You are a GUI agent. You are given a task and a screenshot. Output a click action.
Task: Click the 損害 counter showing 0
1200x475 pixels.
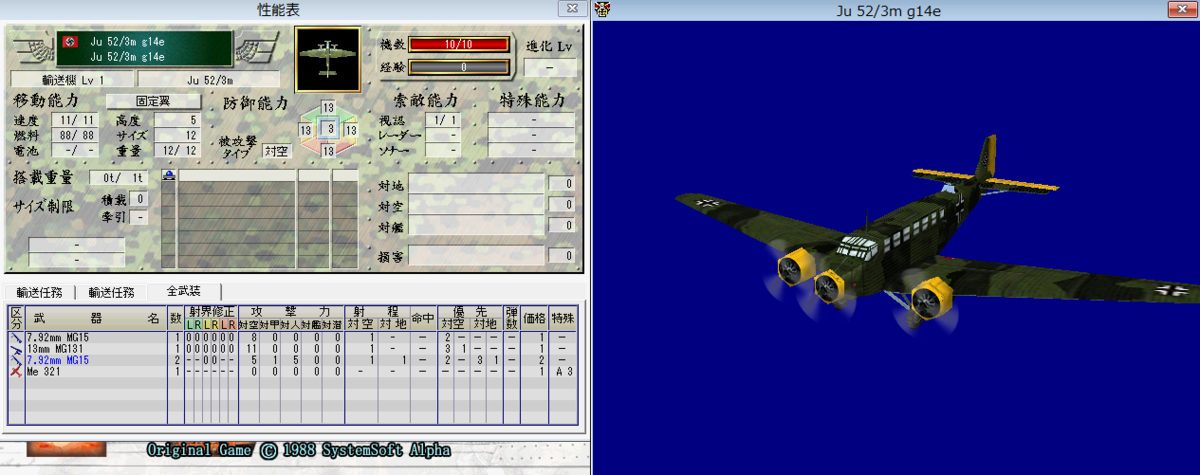tap(563, 255)
